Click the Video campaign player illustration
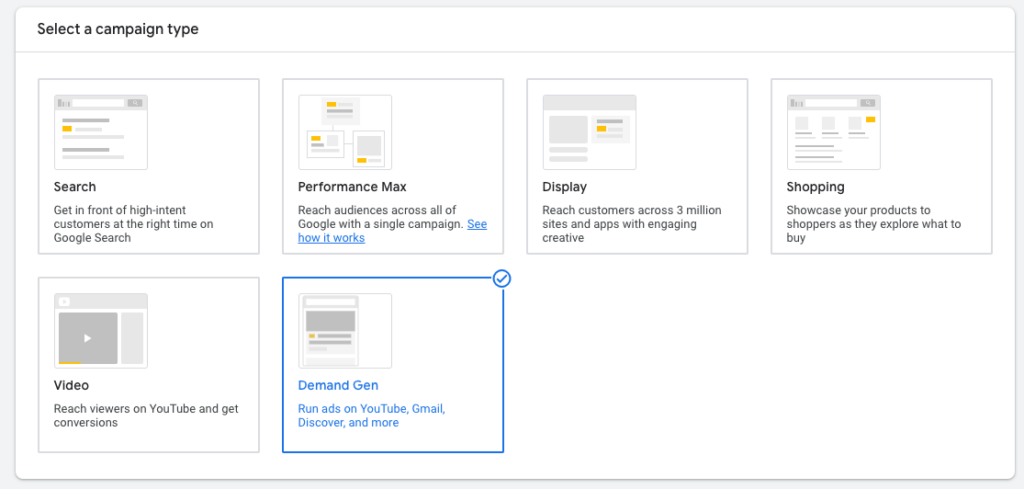 [x=101, y=331]
